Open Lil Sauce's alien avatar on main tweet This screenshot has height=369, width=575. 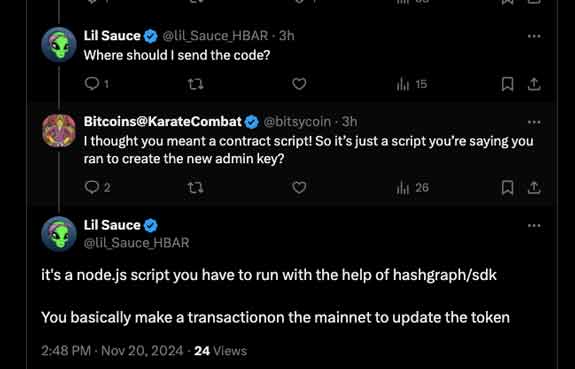[x=59, y=234]
